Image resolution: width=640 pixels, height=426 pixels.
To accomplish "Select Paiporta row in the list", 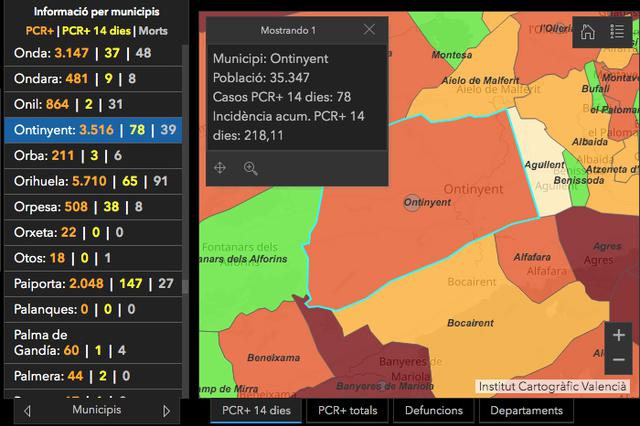I will coord(92,284).
